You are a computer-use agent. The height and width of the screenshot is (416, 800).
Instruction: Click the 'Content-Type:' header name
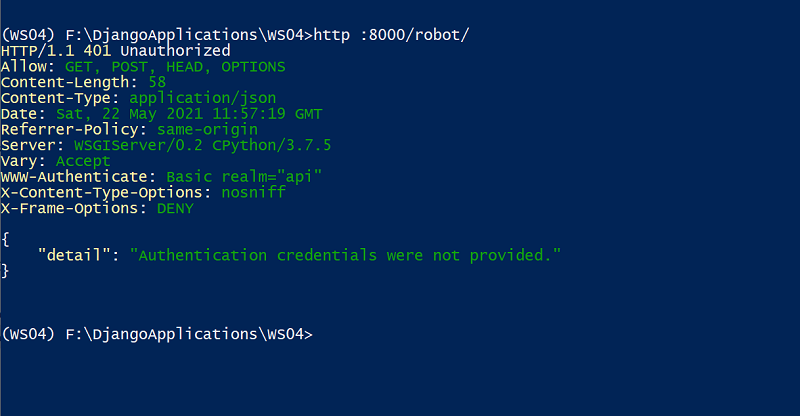60,98
